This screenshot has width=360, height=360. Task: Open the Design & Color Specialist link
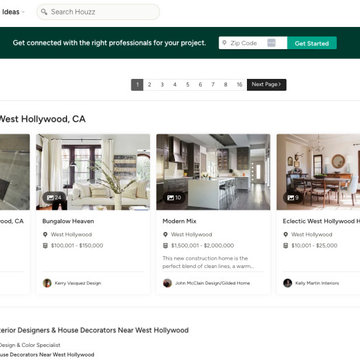pos(30,345)
